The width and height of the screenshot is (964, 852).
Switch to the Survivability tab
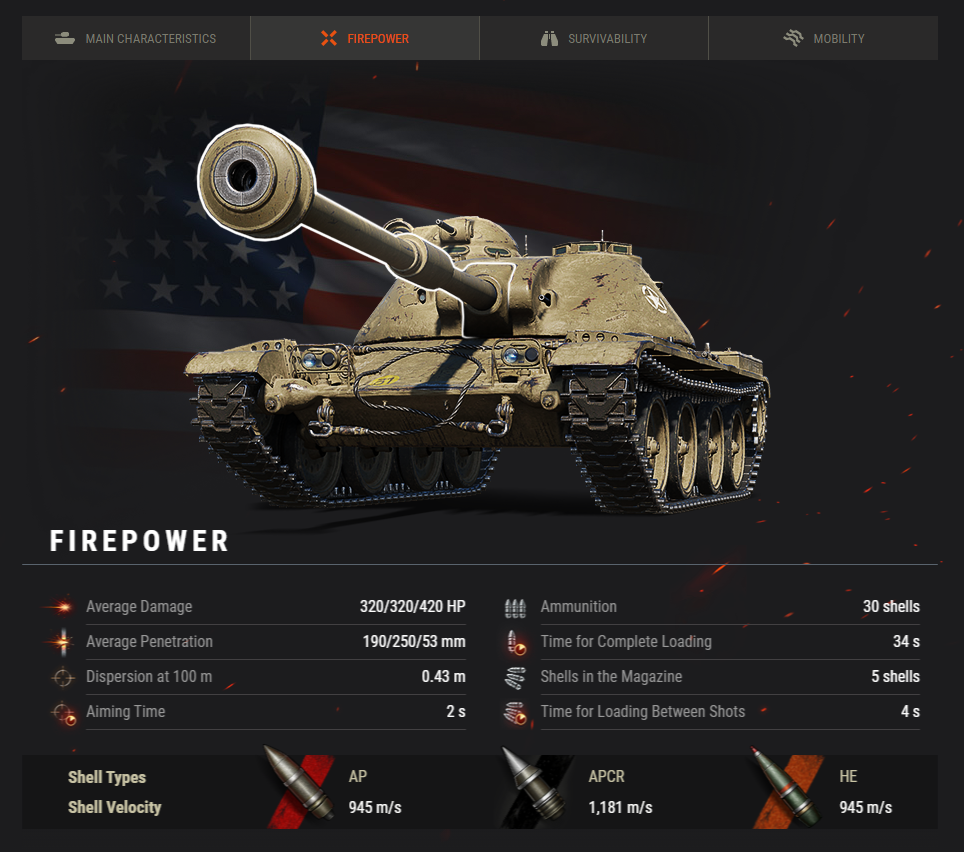594,38
